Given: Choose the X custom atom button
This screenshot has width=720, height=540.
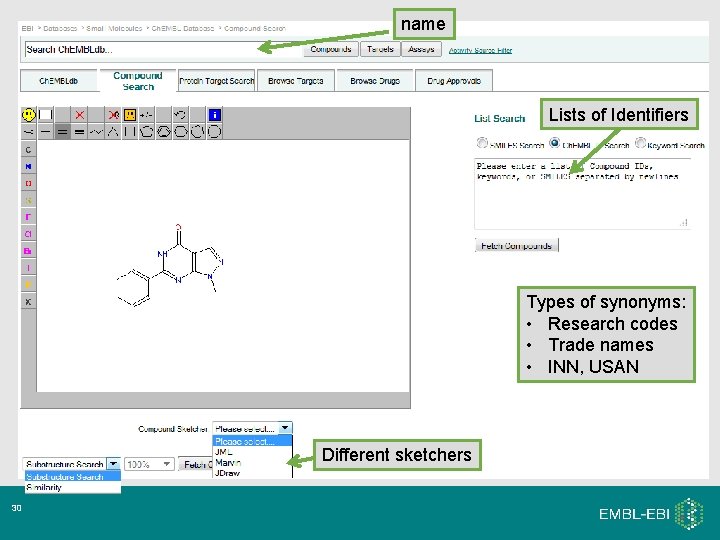Looking at the screenshot, I should (x=28, y=302).
